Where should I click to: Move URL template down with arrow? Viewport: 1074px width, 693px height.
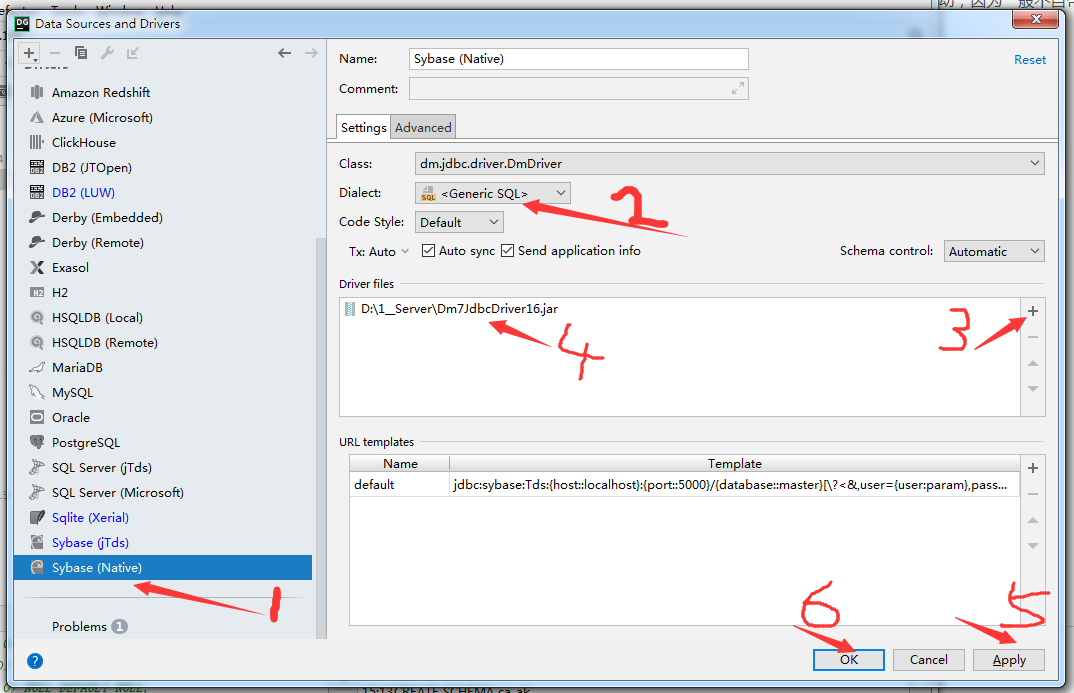pyautogui.click(x=1033, y=546)
